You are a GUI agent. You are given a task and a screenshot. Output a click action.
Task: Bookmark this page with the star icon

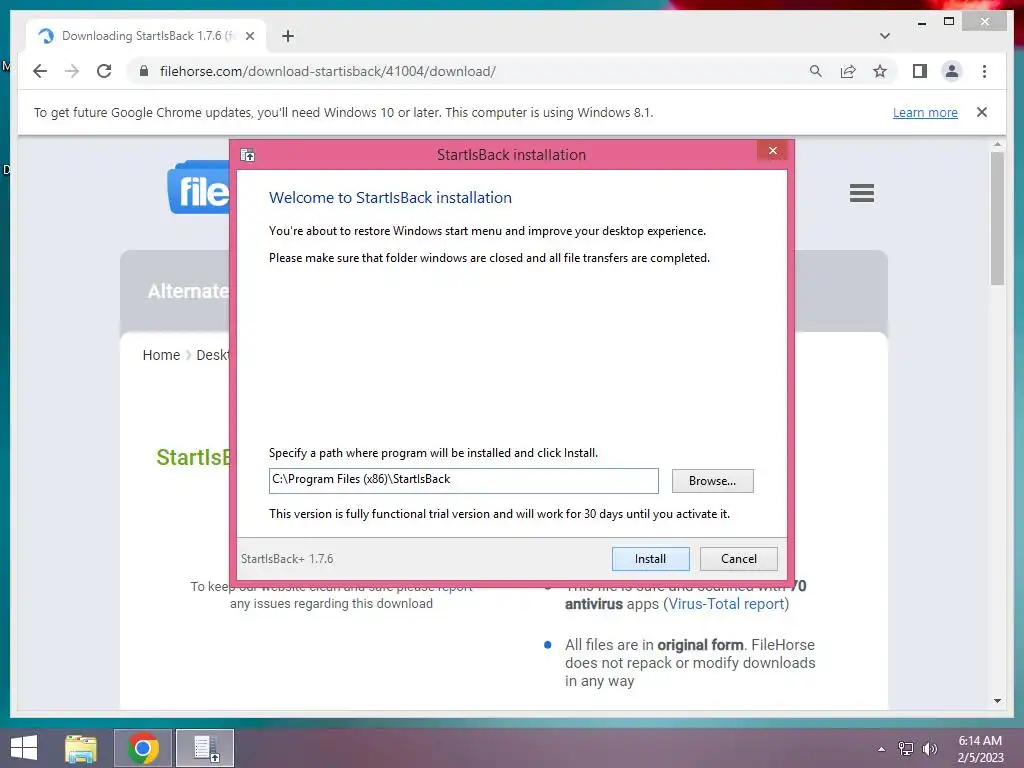coord(880,71)
